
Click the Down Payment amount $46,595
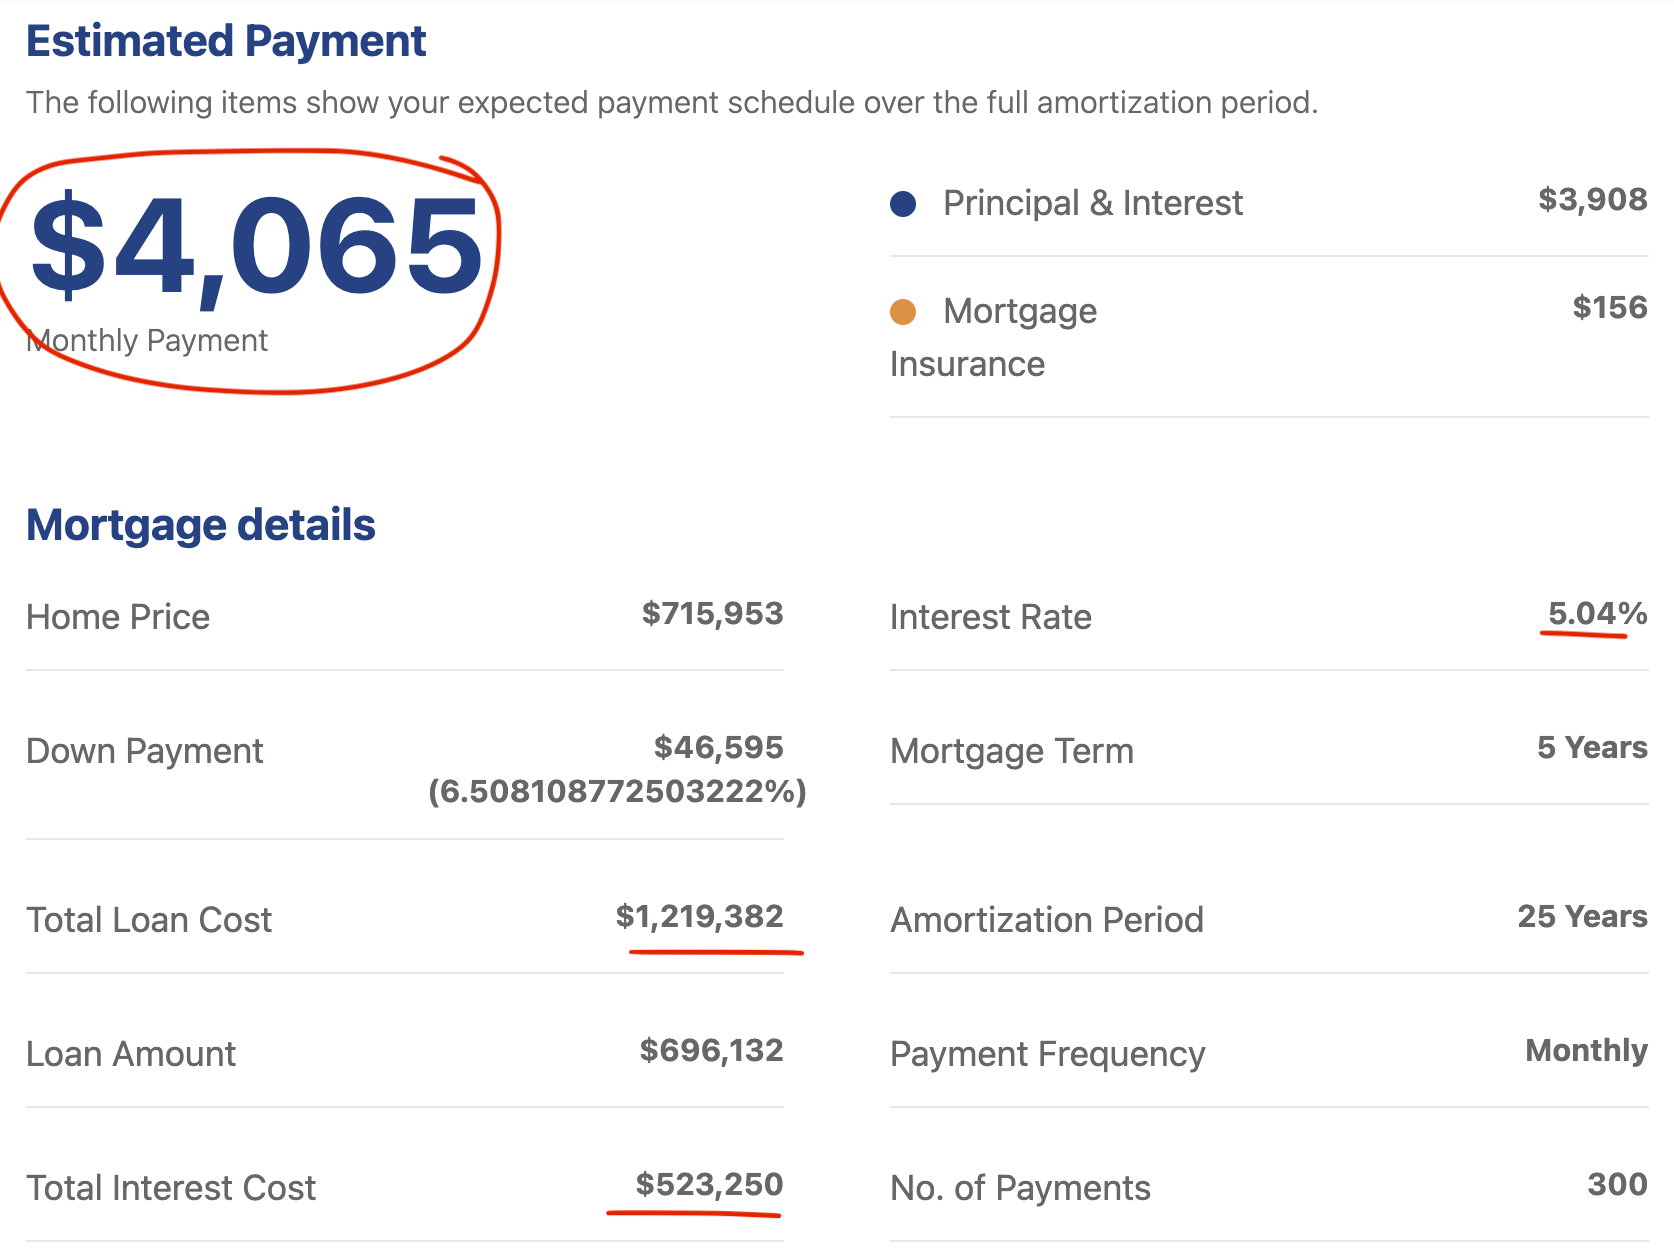[x=718, y=747]
